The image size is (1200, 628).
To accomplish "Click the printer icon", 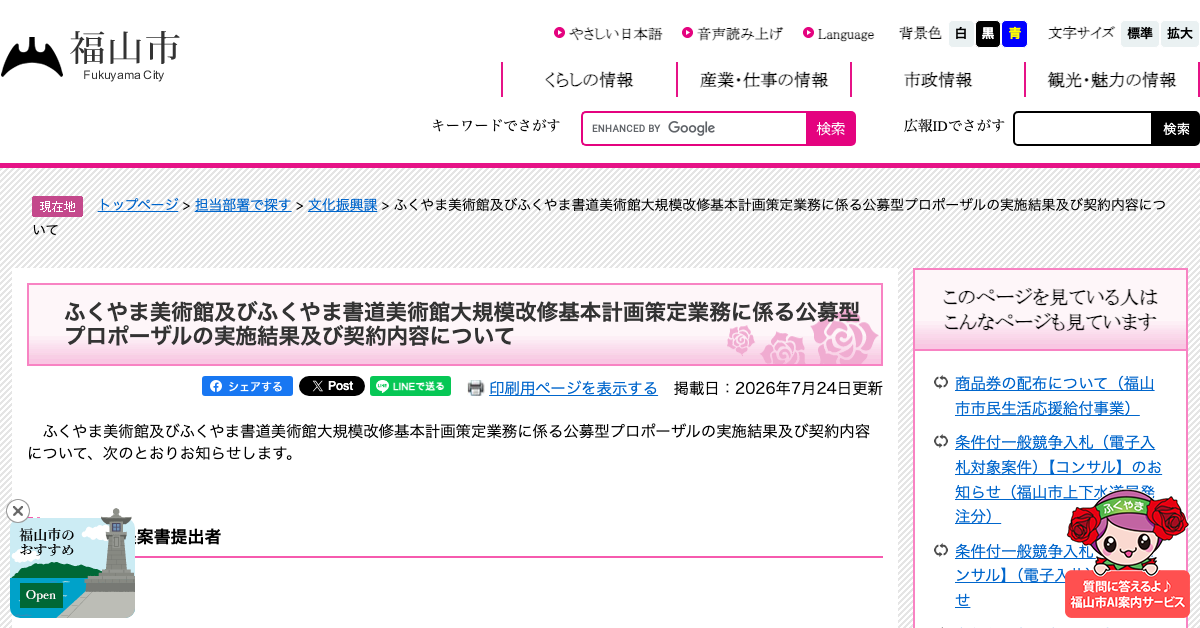I will pos(476,388).
